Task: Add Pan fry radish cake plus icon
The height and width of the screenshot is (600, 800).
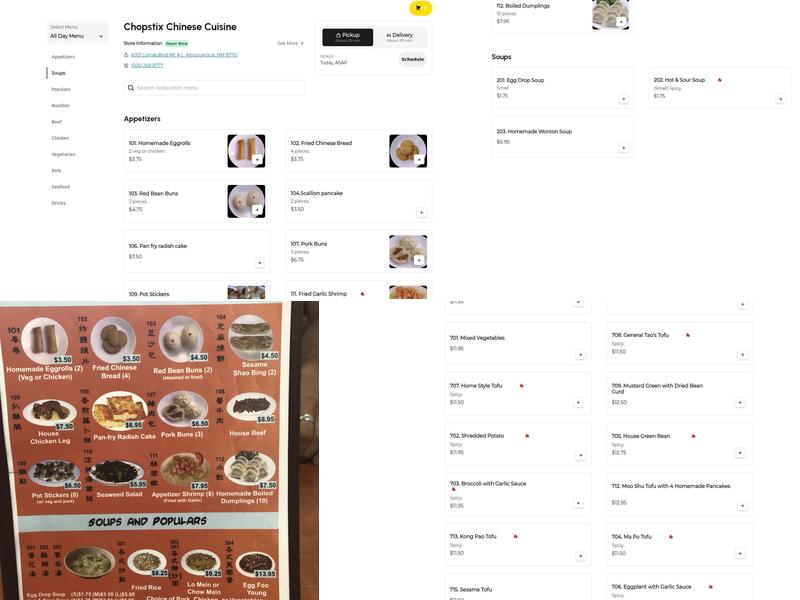Action: point(260,263)
